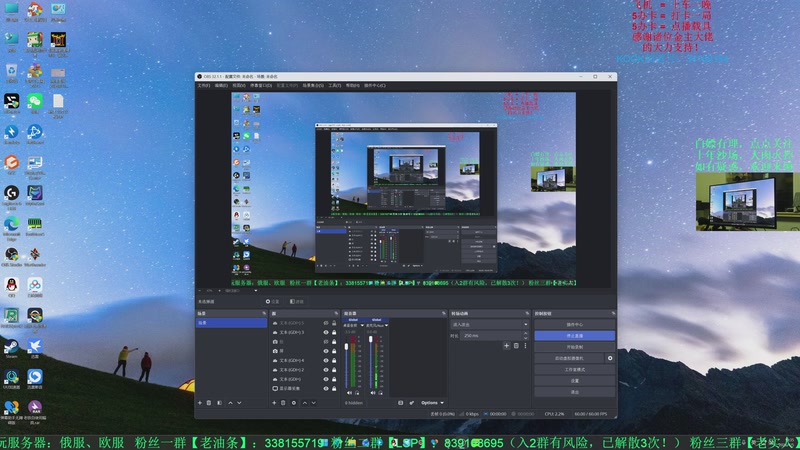Click 退出 button in Controls dock
Image resolution: width=800 pixels, height=450 pixels.
pyautogui.click(x=574, y=392)
